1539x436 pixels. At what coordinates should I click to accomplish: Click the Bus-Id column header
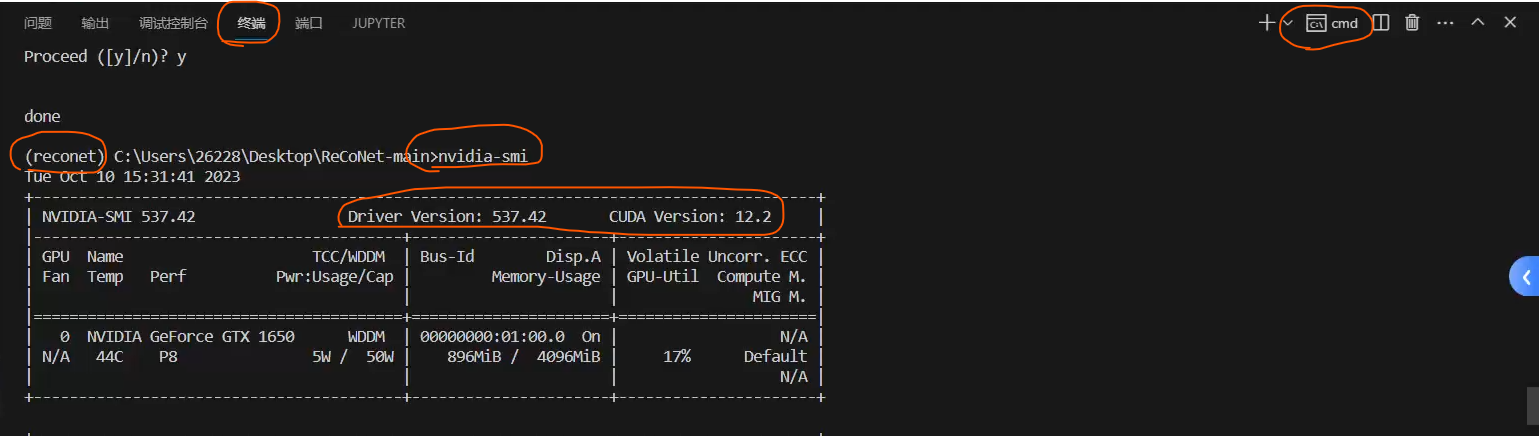point(447,256)
